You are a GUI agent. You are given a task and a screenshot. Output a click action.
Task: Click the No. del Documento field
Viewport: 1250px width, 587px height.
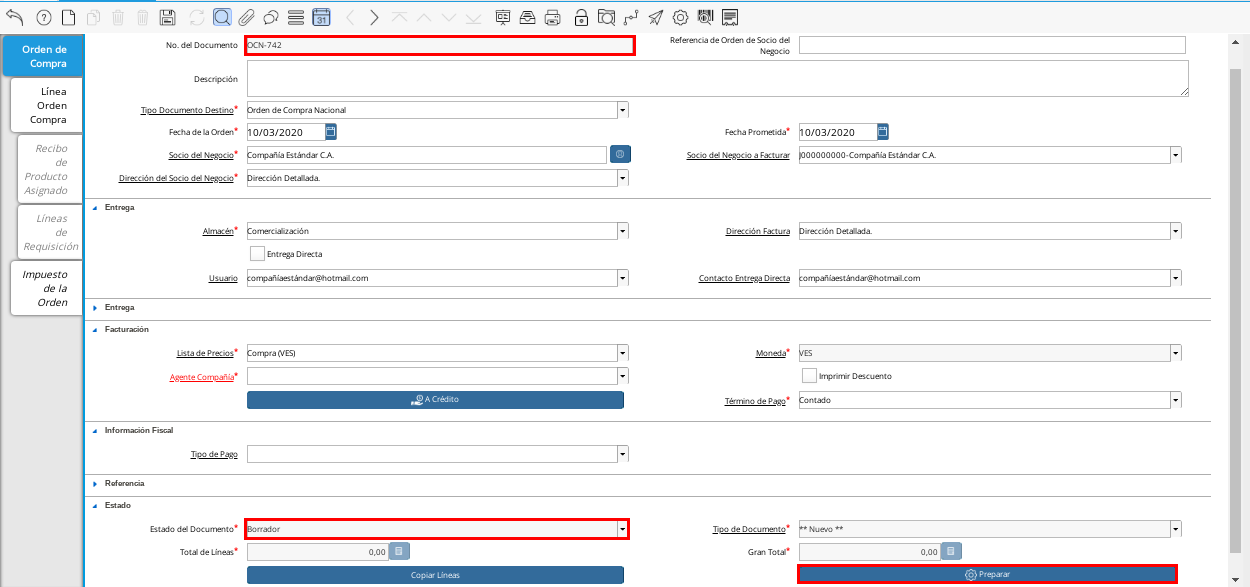[x=439, y=45]
